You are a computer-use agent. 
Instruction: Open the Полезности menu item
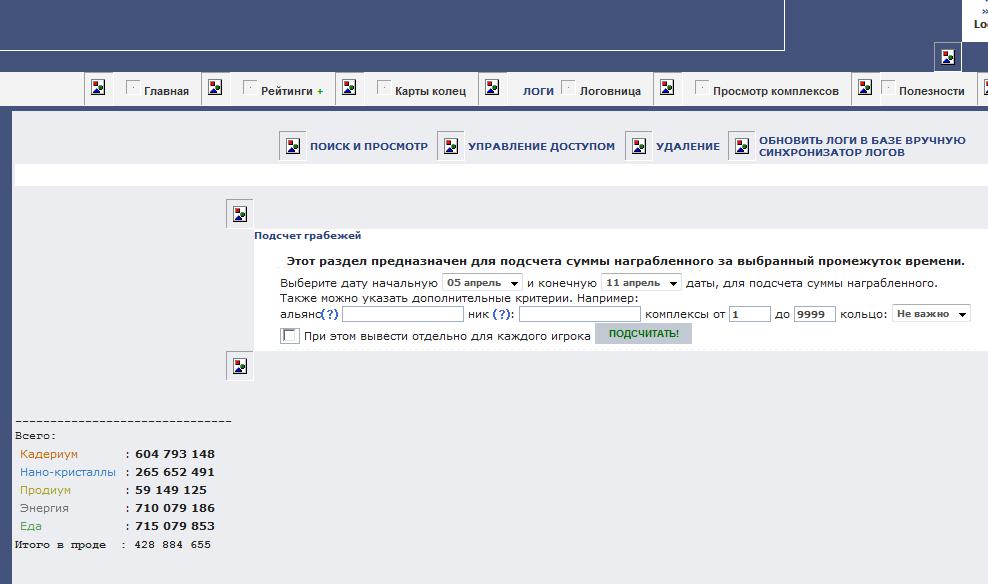click(931, 91)
